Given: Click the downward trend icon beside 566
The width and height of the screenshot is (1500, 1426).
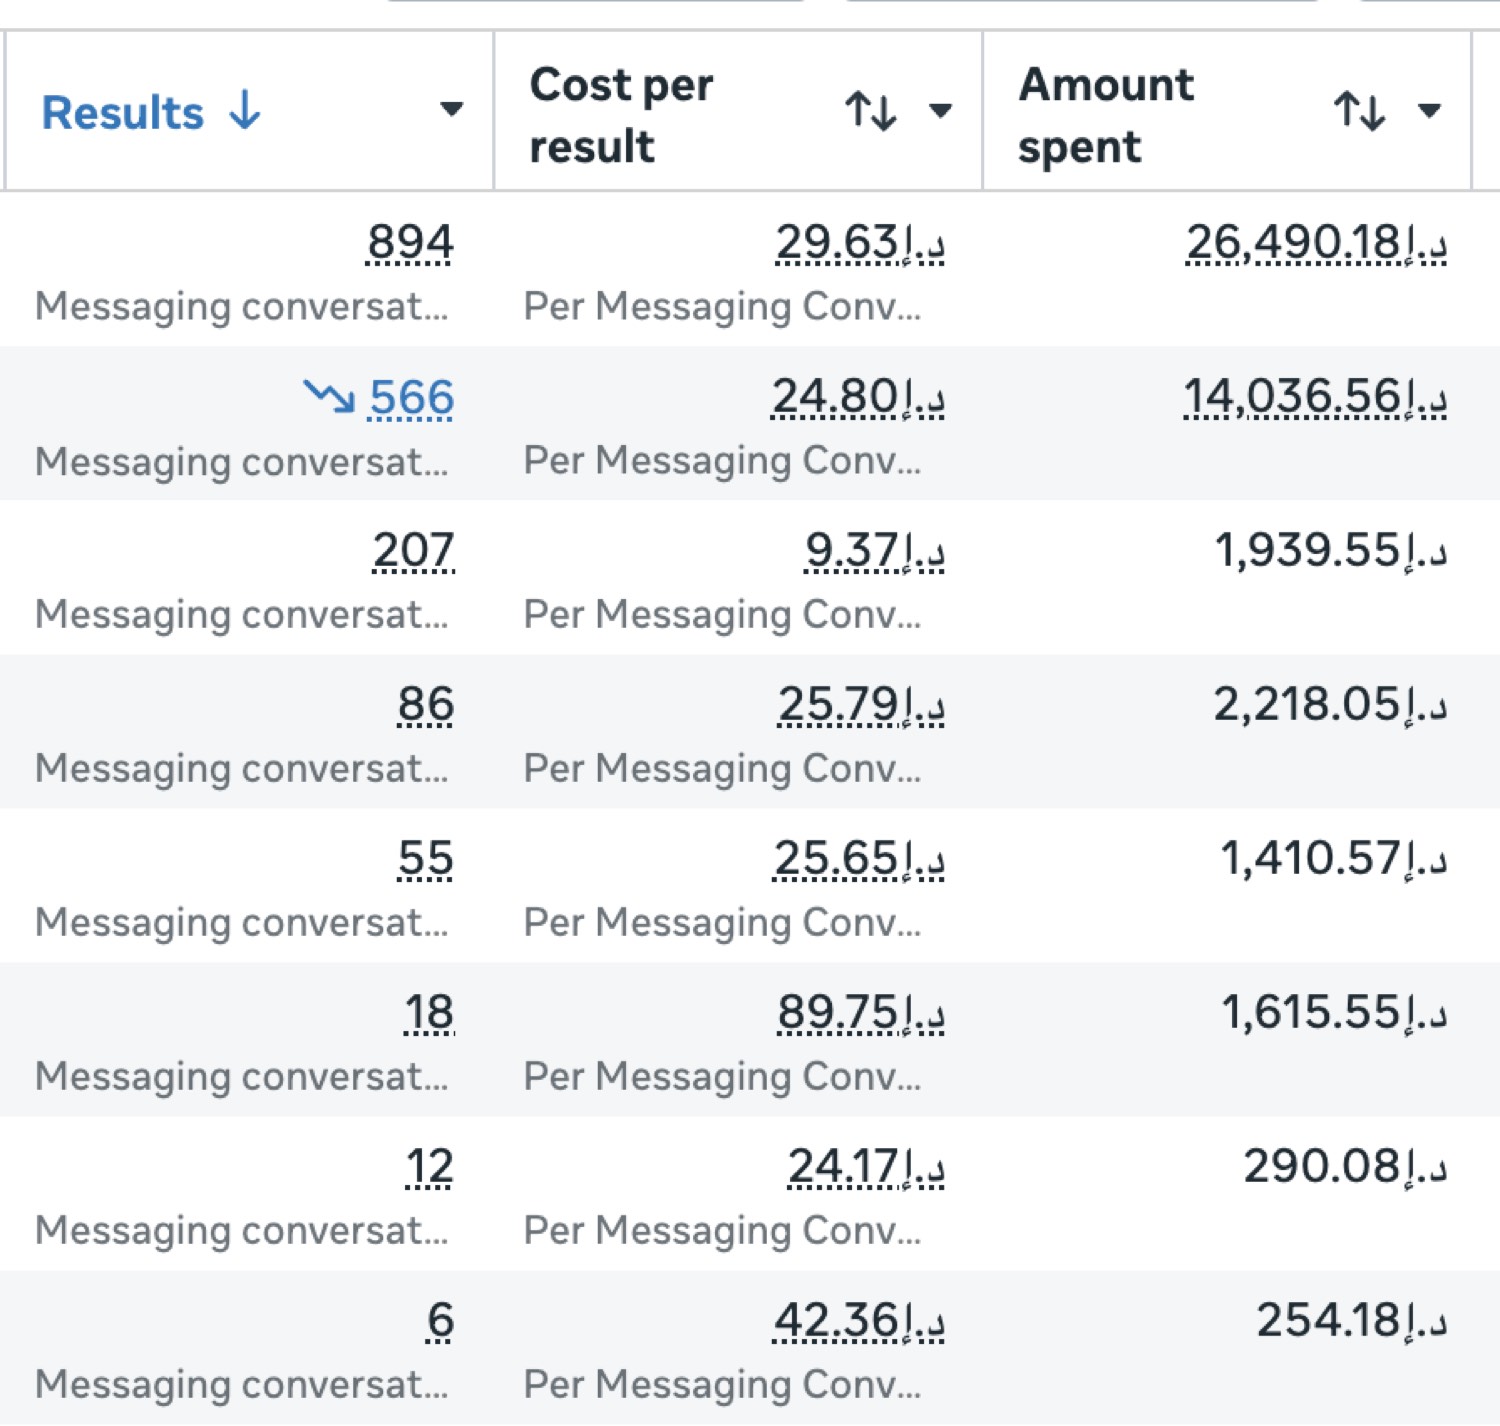Looking at the screenshot, I should [x=329, y=397].
